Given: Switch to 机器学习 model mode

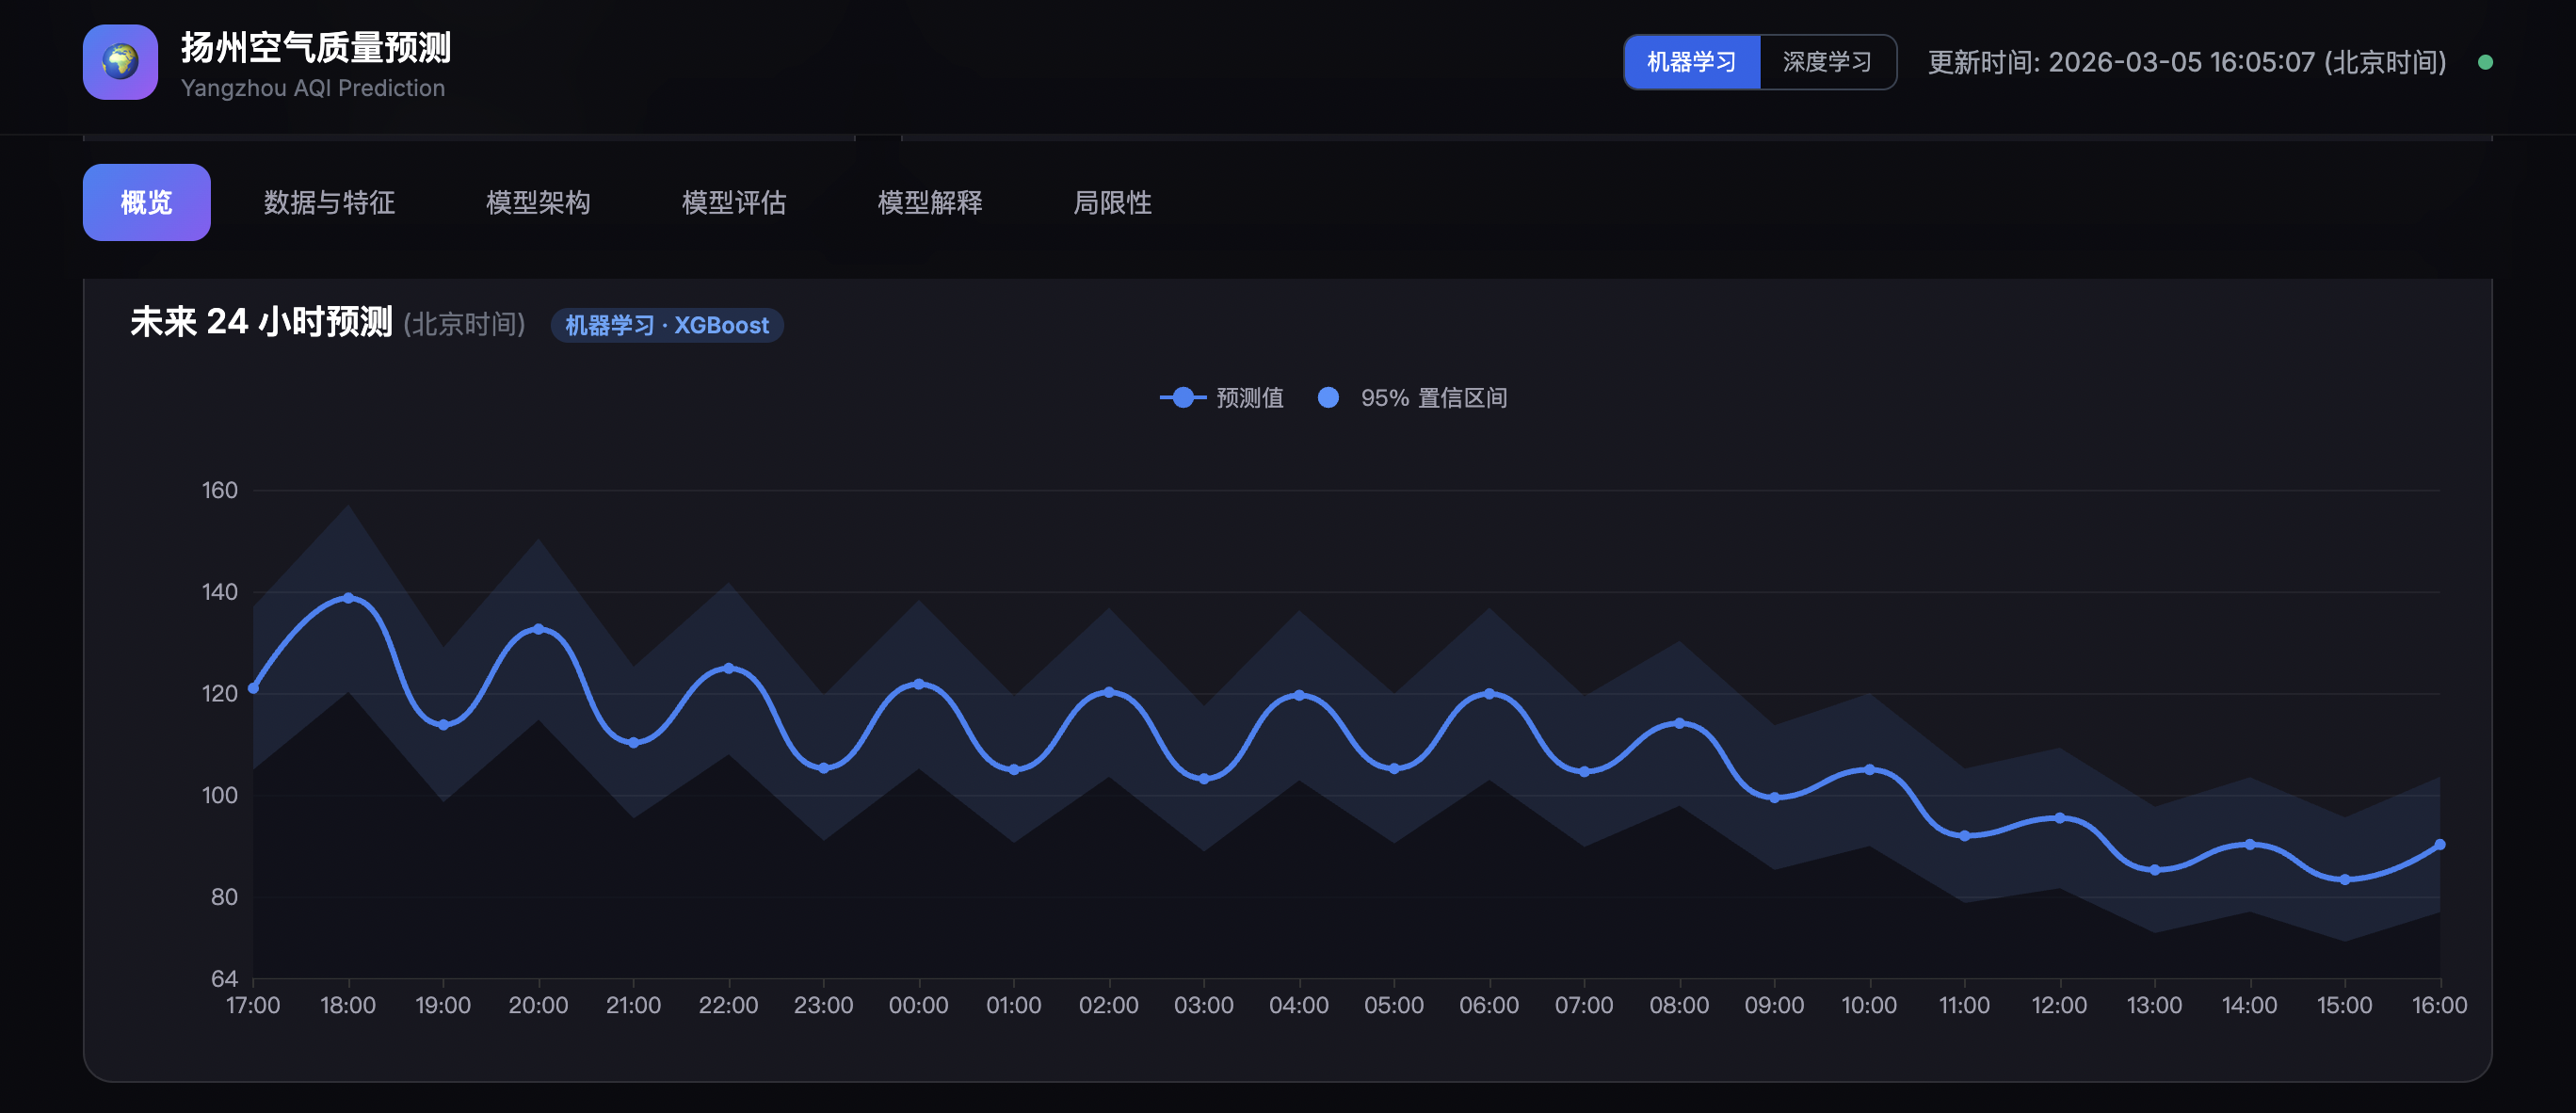Looking at the screenshot, I should [1691, 62].
